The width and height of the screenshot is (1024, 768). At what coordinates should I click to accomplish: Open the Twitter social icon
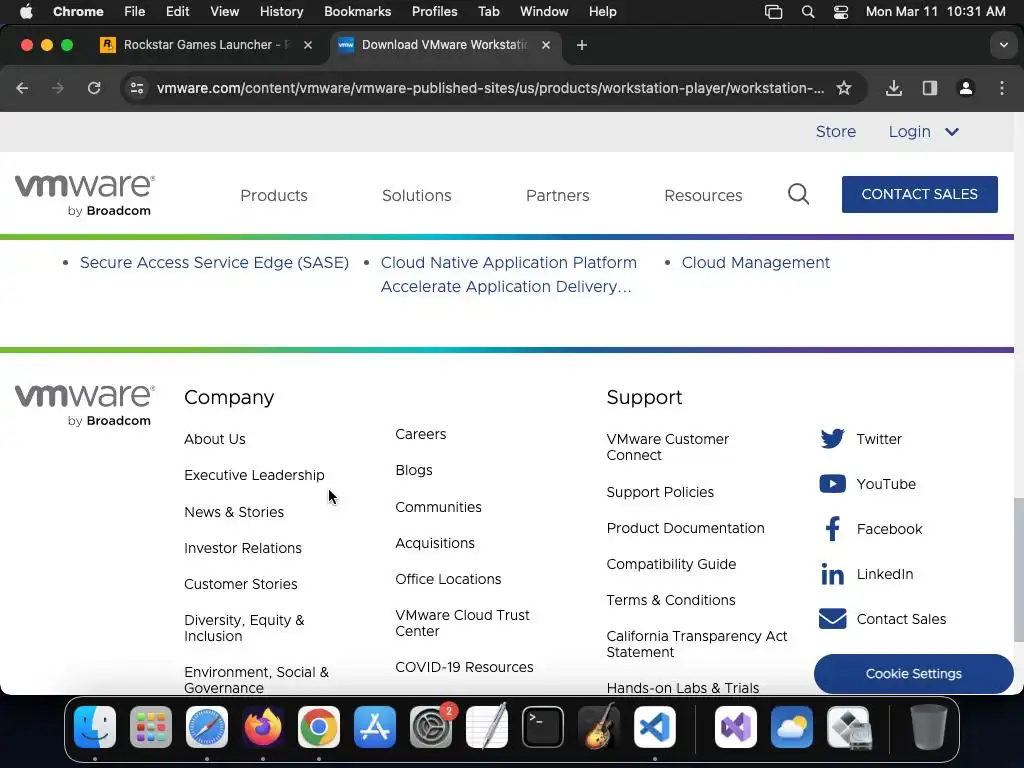click(x=832, y=439)
